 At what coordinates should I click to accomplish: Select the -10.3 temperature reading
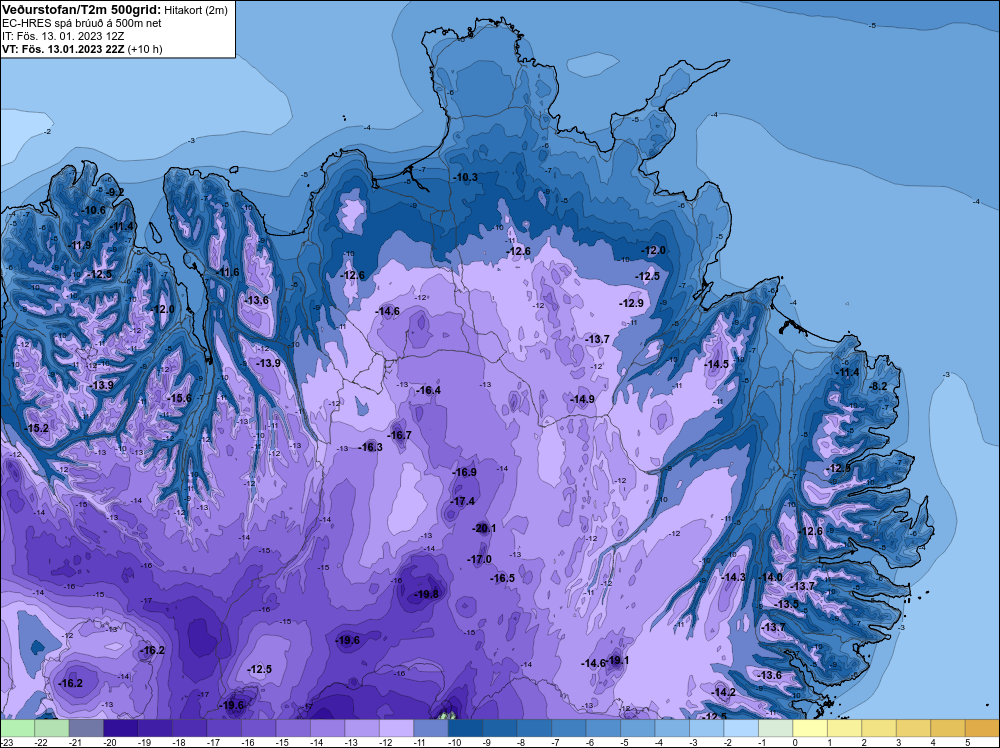coord(465,177)
